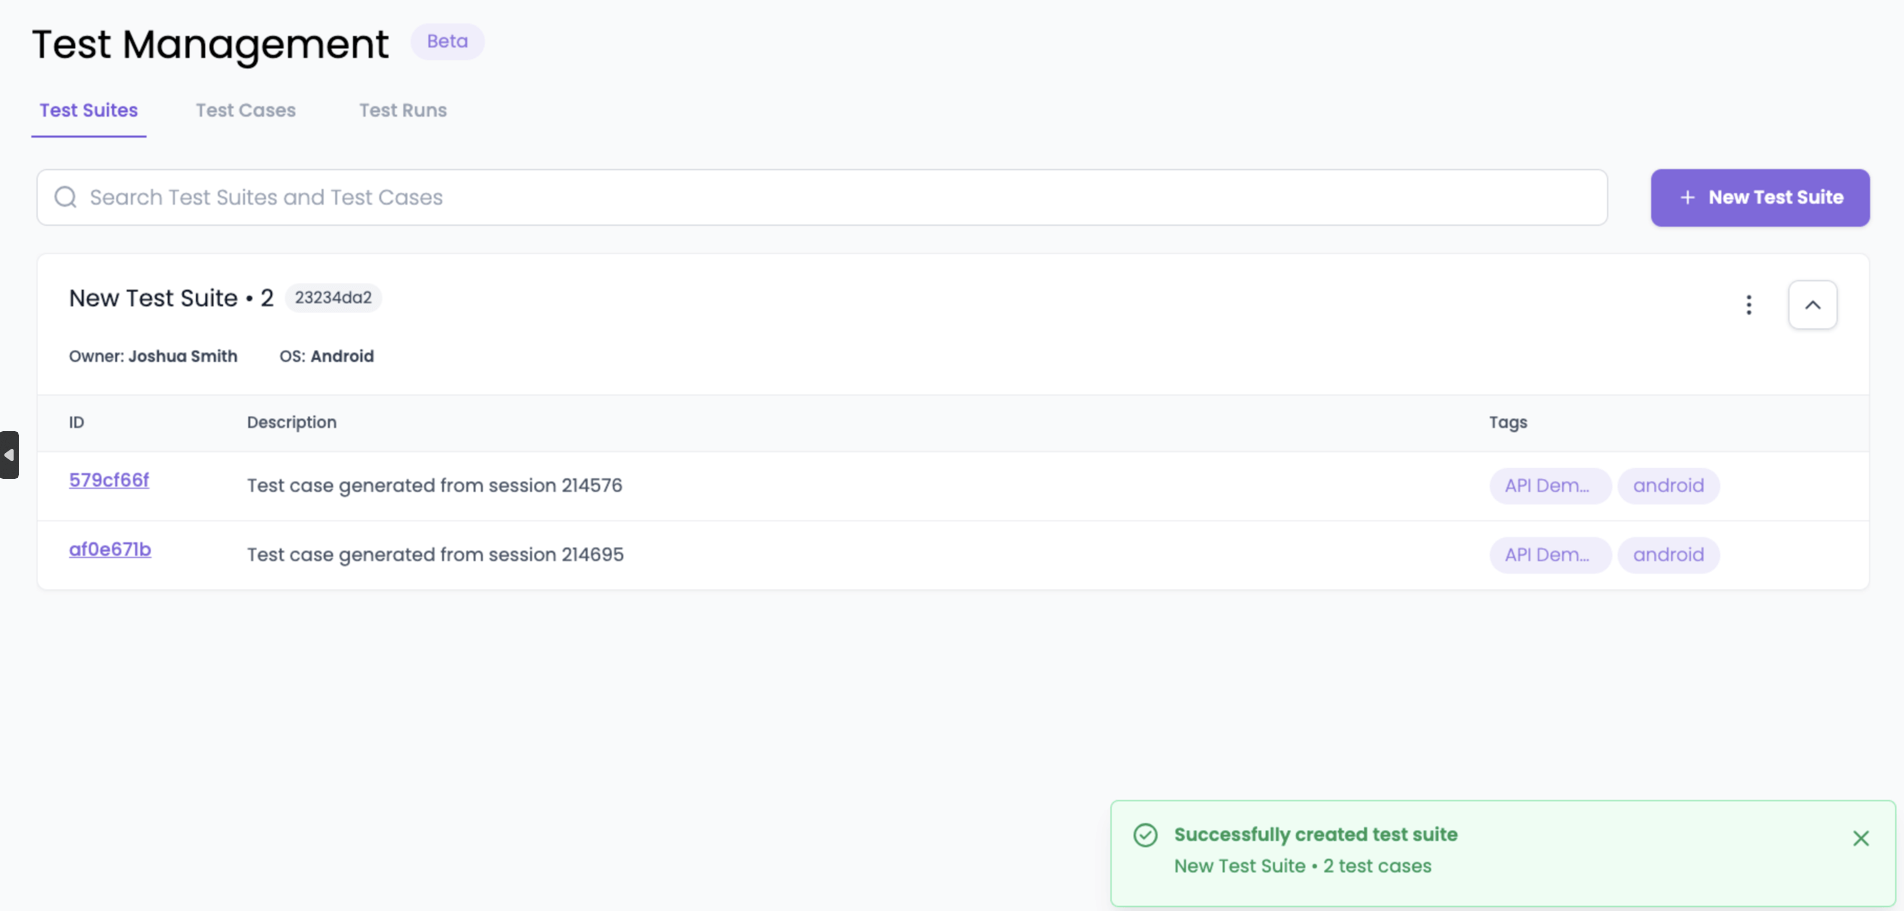Click the android tag on session 214576 row
The width and height of the screenshot is (1904, 911).
pos(1668,485)
